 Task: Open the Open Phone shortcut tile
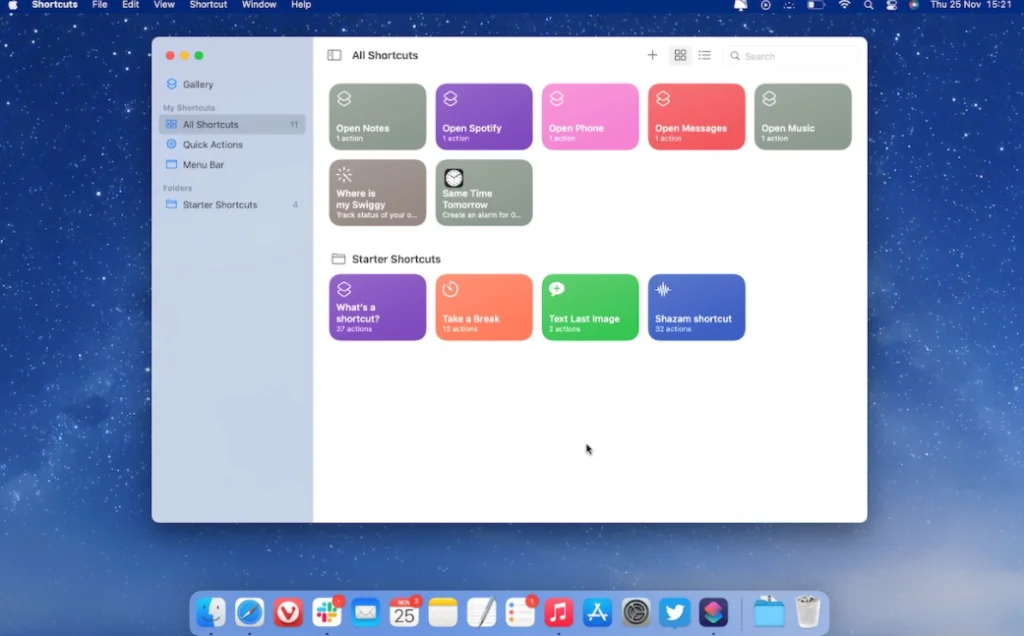click(590, 117)
